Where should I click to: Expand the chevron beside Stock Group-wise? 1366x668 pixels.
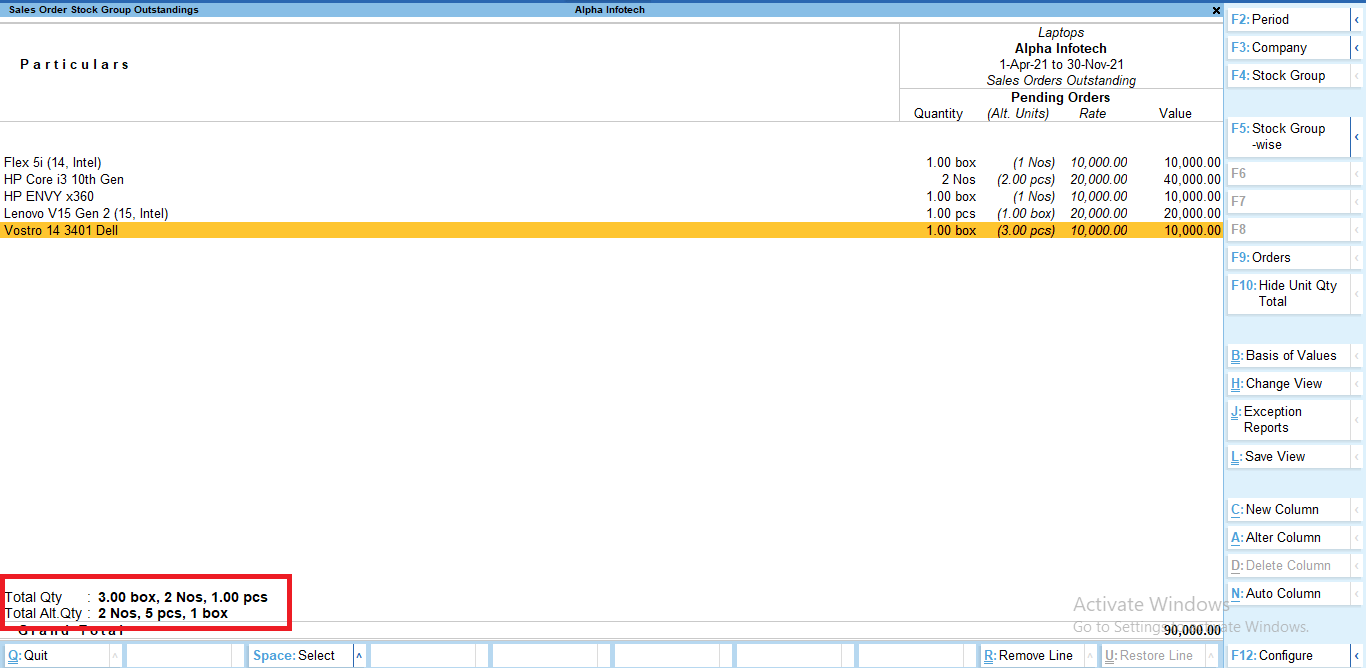click(x=1358, y=136)
